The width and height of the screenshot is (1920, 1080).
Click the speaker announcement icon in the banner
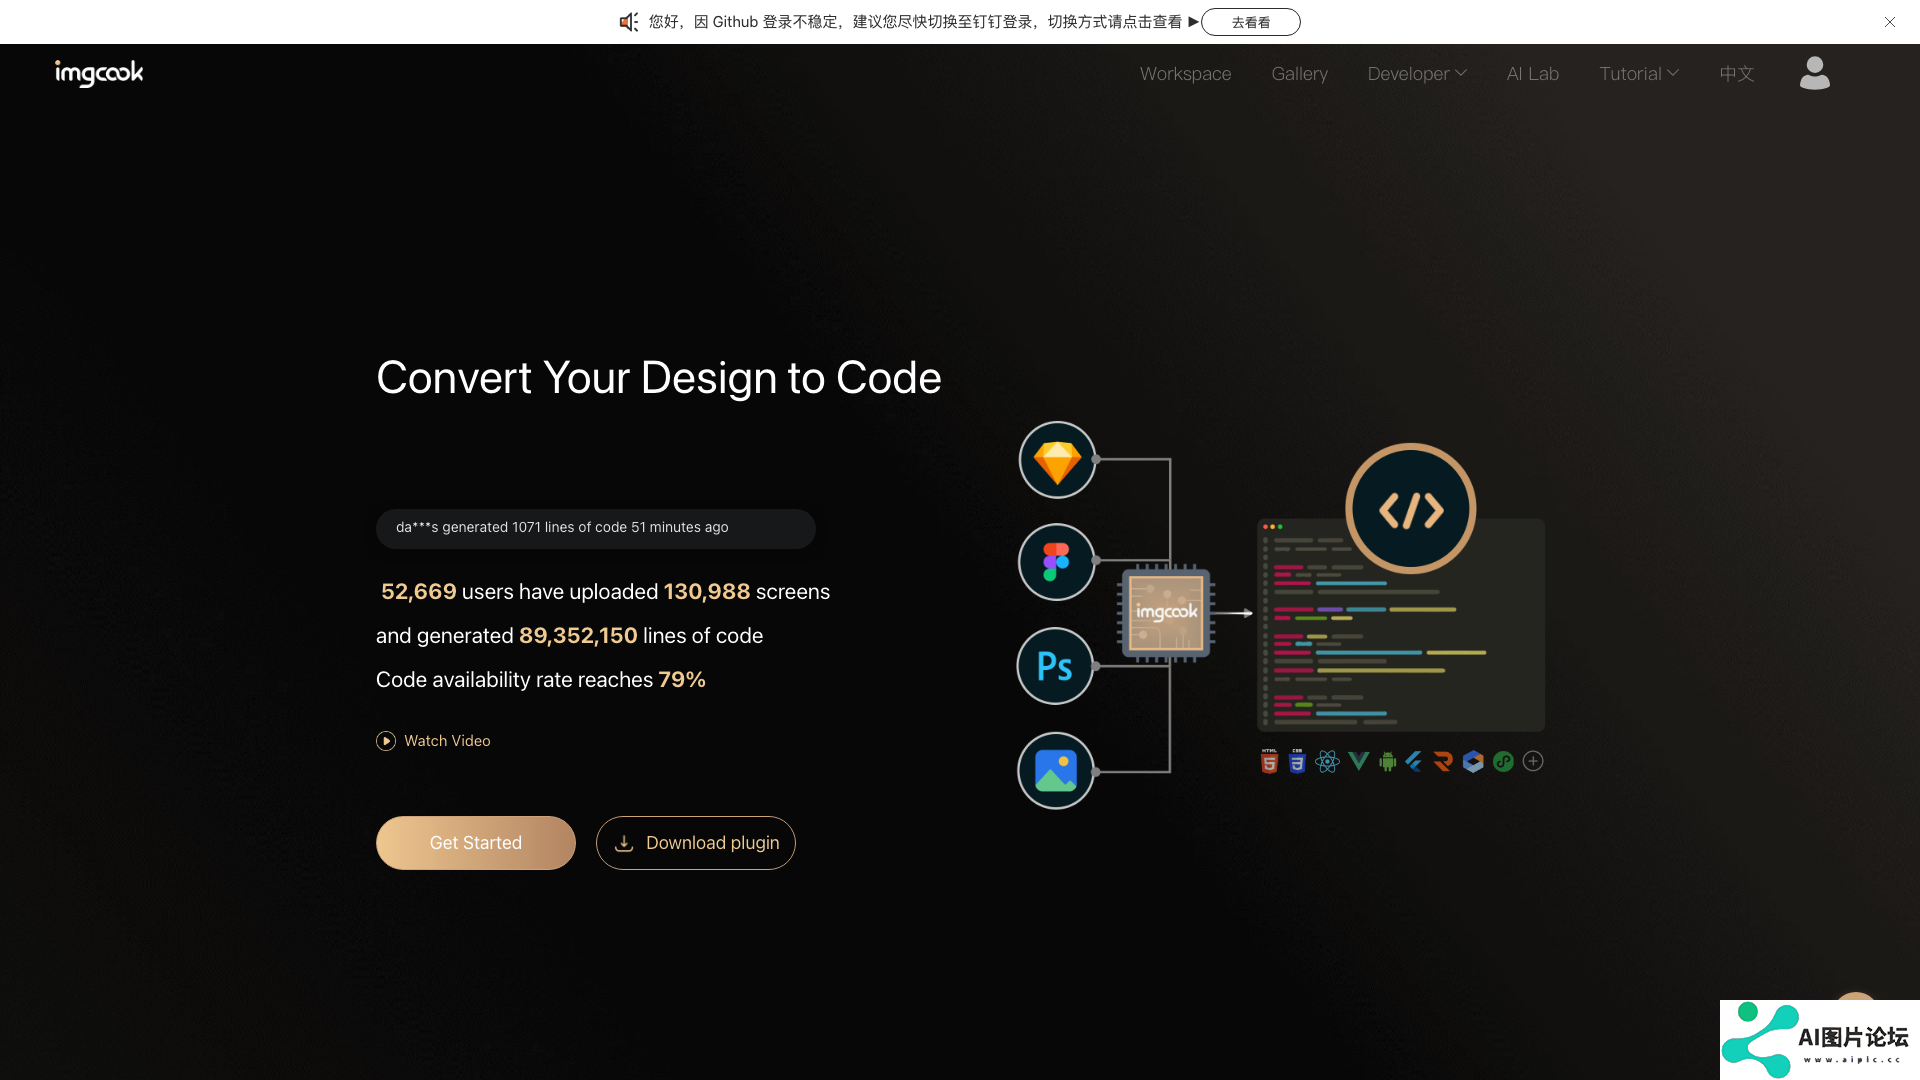[628, 22]
